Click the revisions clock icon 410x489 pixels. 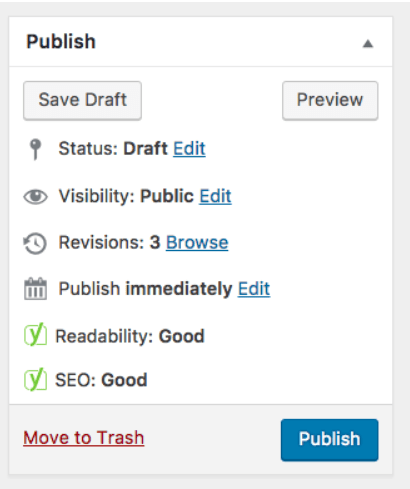pos(35,243)
